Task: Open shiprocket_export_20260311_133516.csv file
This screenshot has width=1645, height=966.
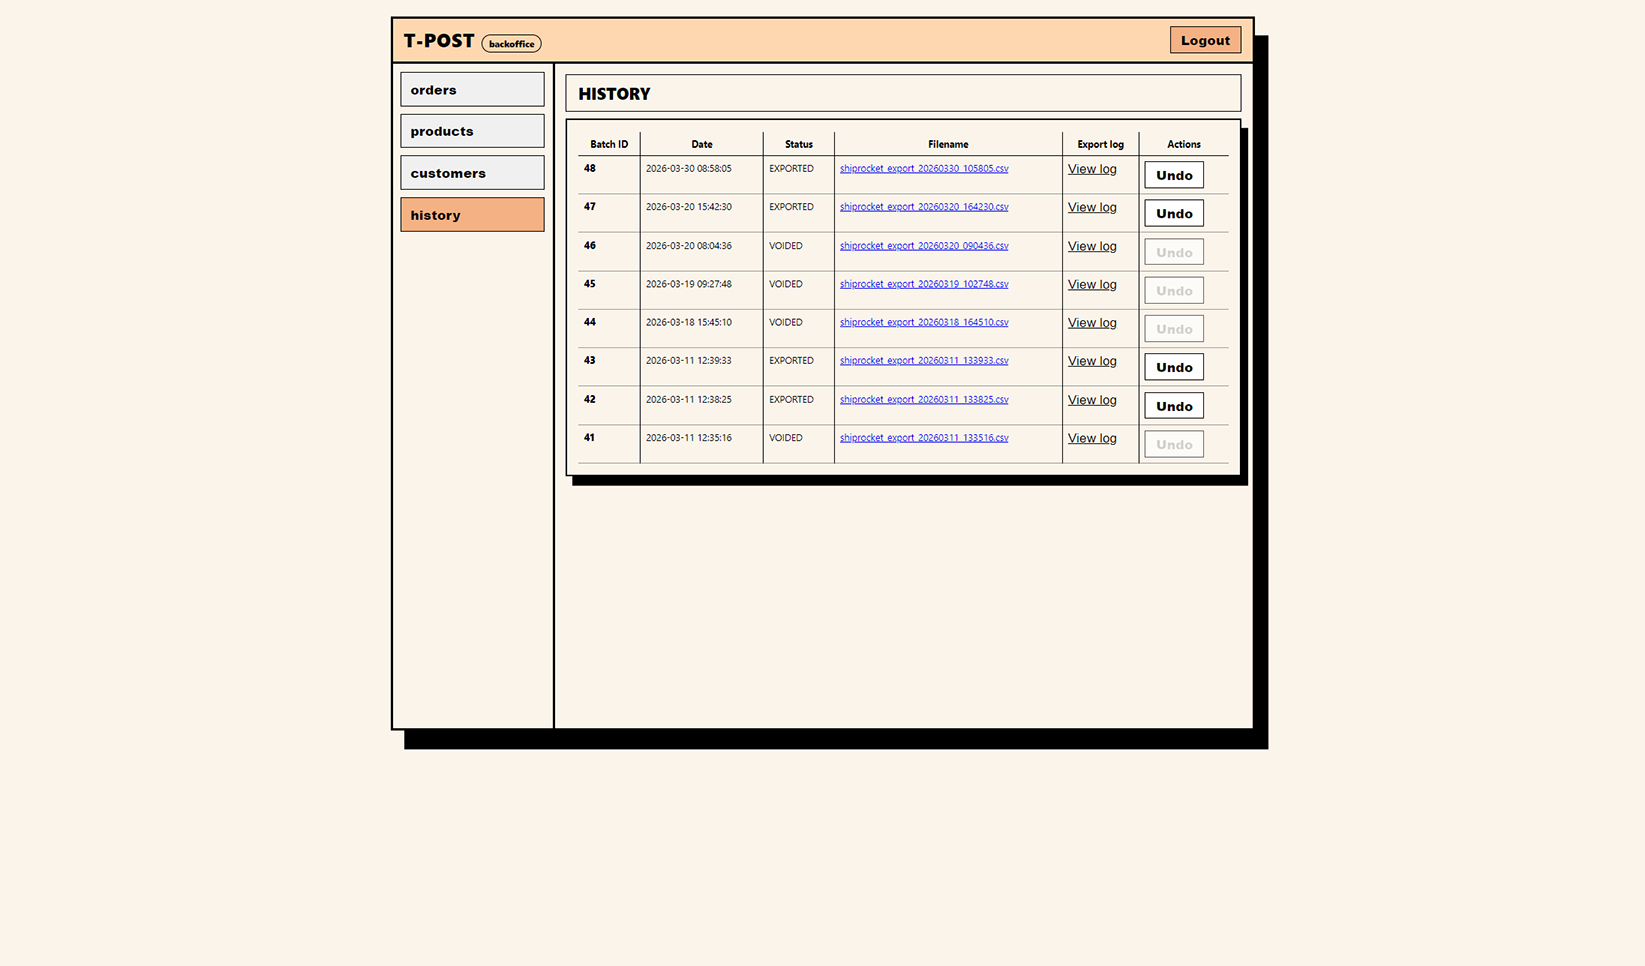Action: [923, 437]
